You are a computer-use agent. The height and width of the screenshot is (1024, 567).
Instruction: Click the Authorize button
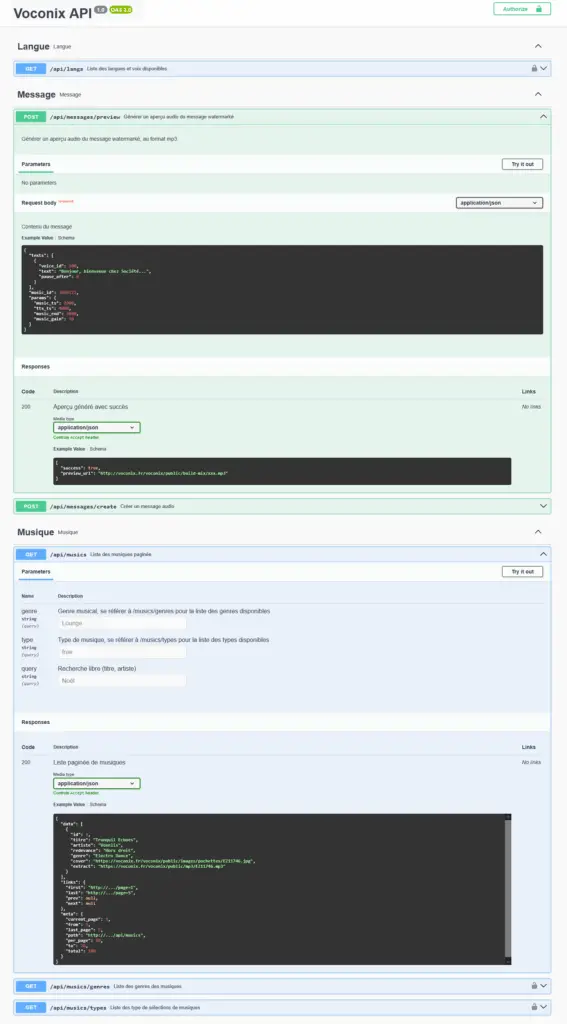(522, 8)
